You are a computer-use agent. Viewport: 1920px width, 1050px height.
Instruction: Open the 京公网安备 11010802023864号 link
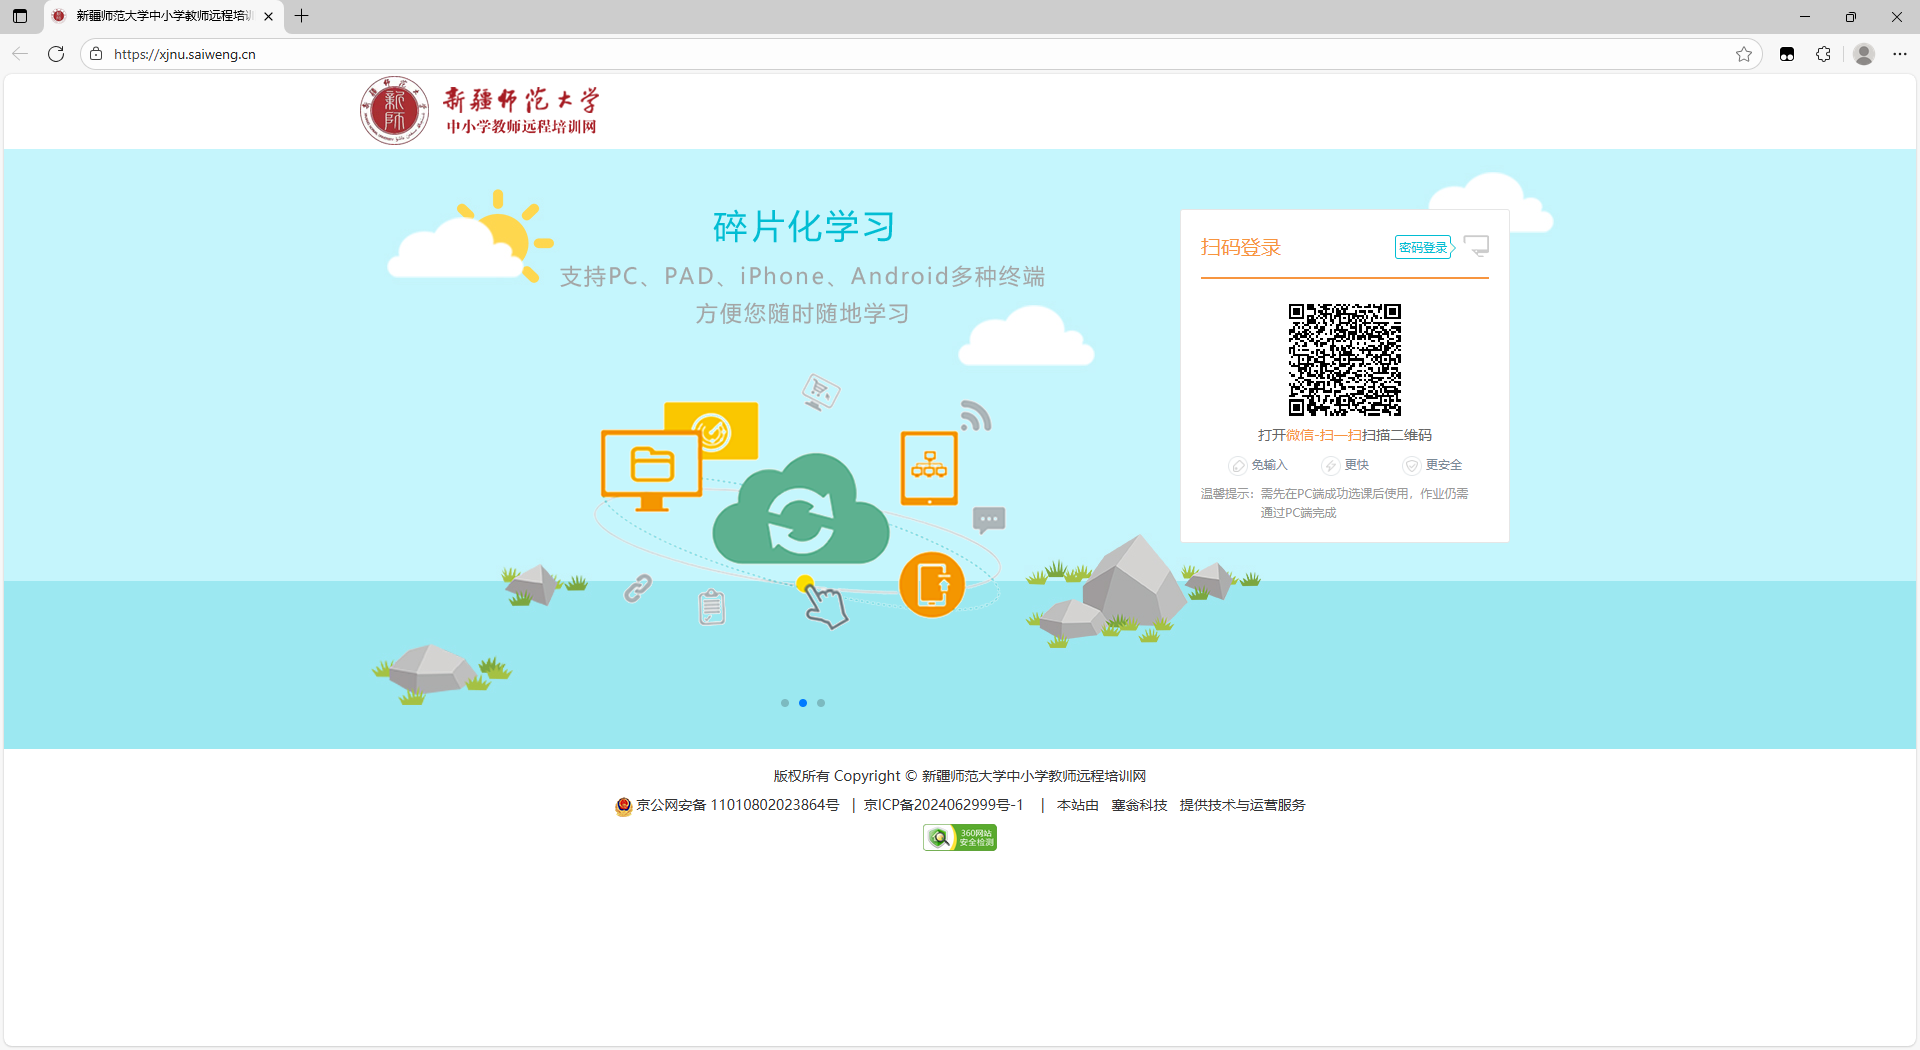737,805
